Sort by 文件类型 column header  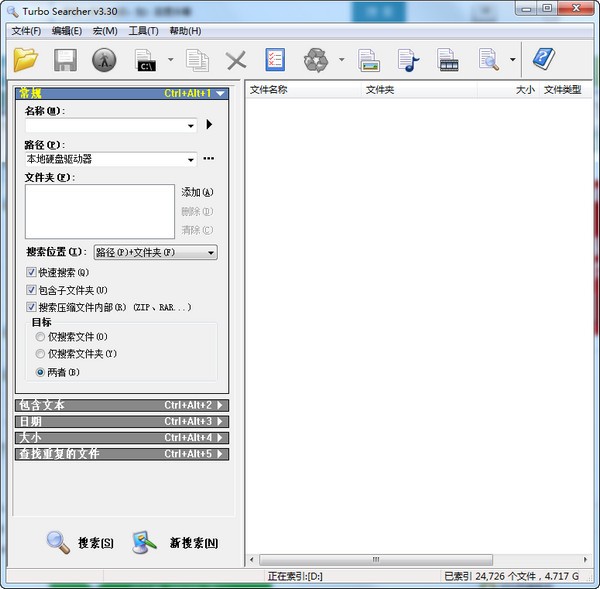(x=566, y=90)
